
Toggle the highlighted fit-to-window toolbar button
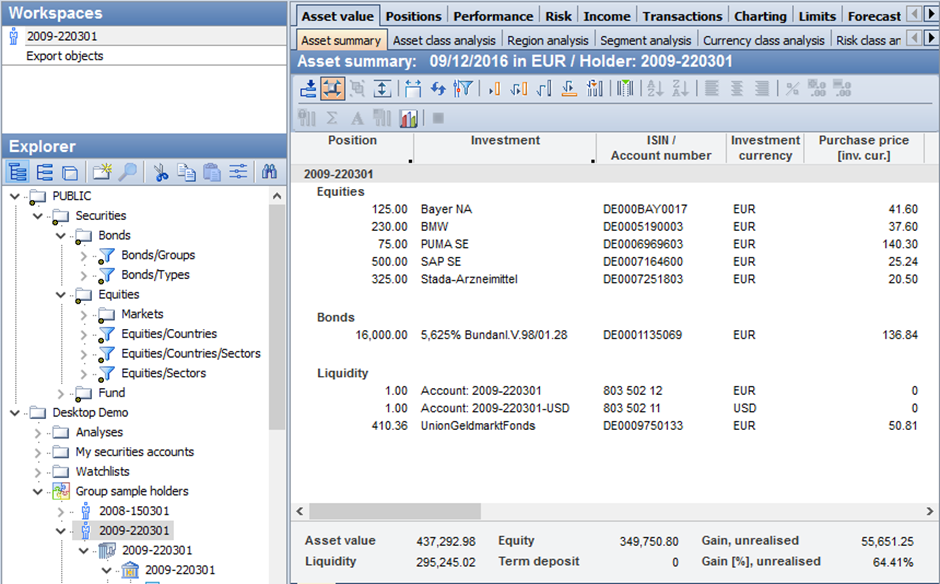(333, 89)
